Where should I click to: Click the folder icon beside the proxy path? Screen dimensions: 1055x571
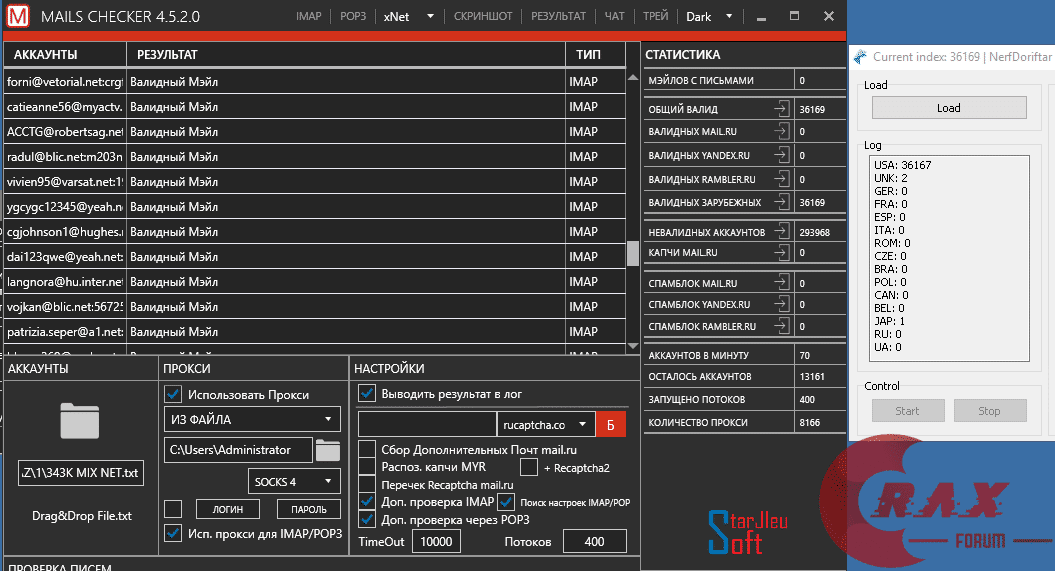click(x=328, y=450)
